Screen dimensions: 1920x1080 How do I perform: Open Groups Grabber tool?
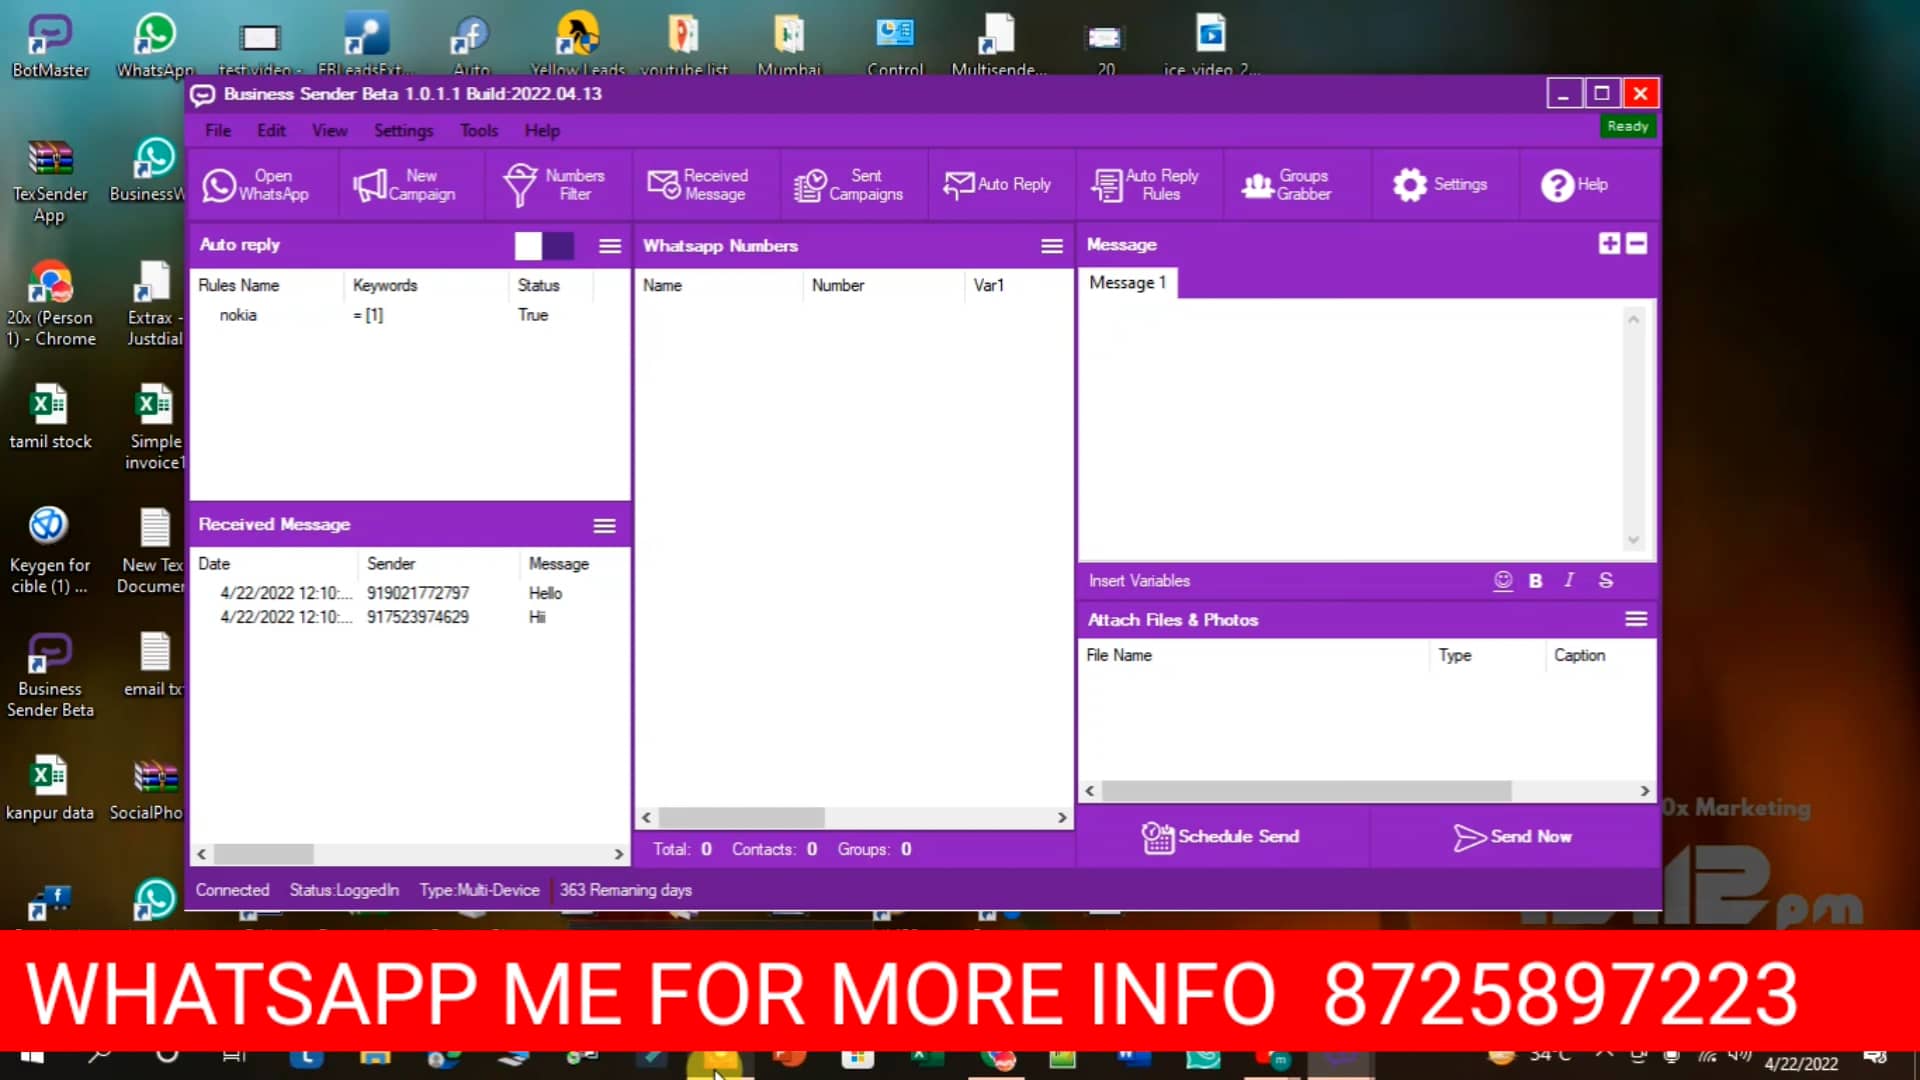click(x=1287, y=185)
